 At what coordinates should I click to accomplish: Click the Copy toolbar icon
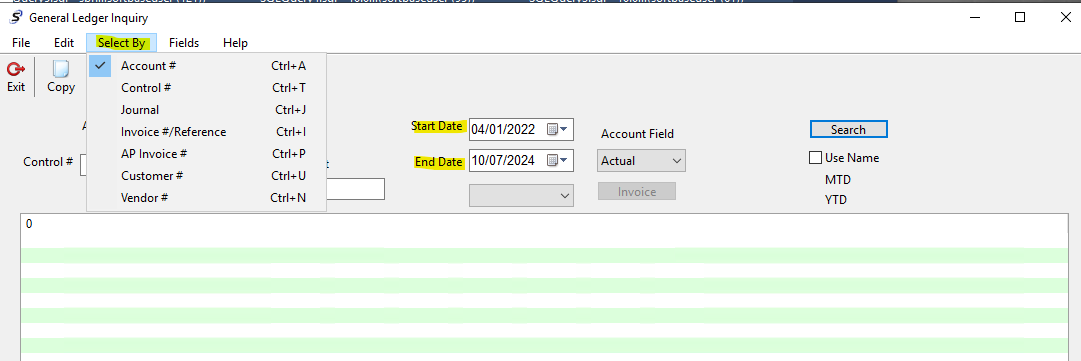tap(61, 76)
